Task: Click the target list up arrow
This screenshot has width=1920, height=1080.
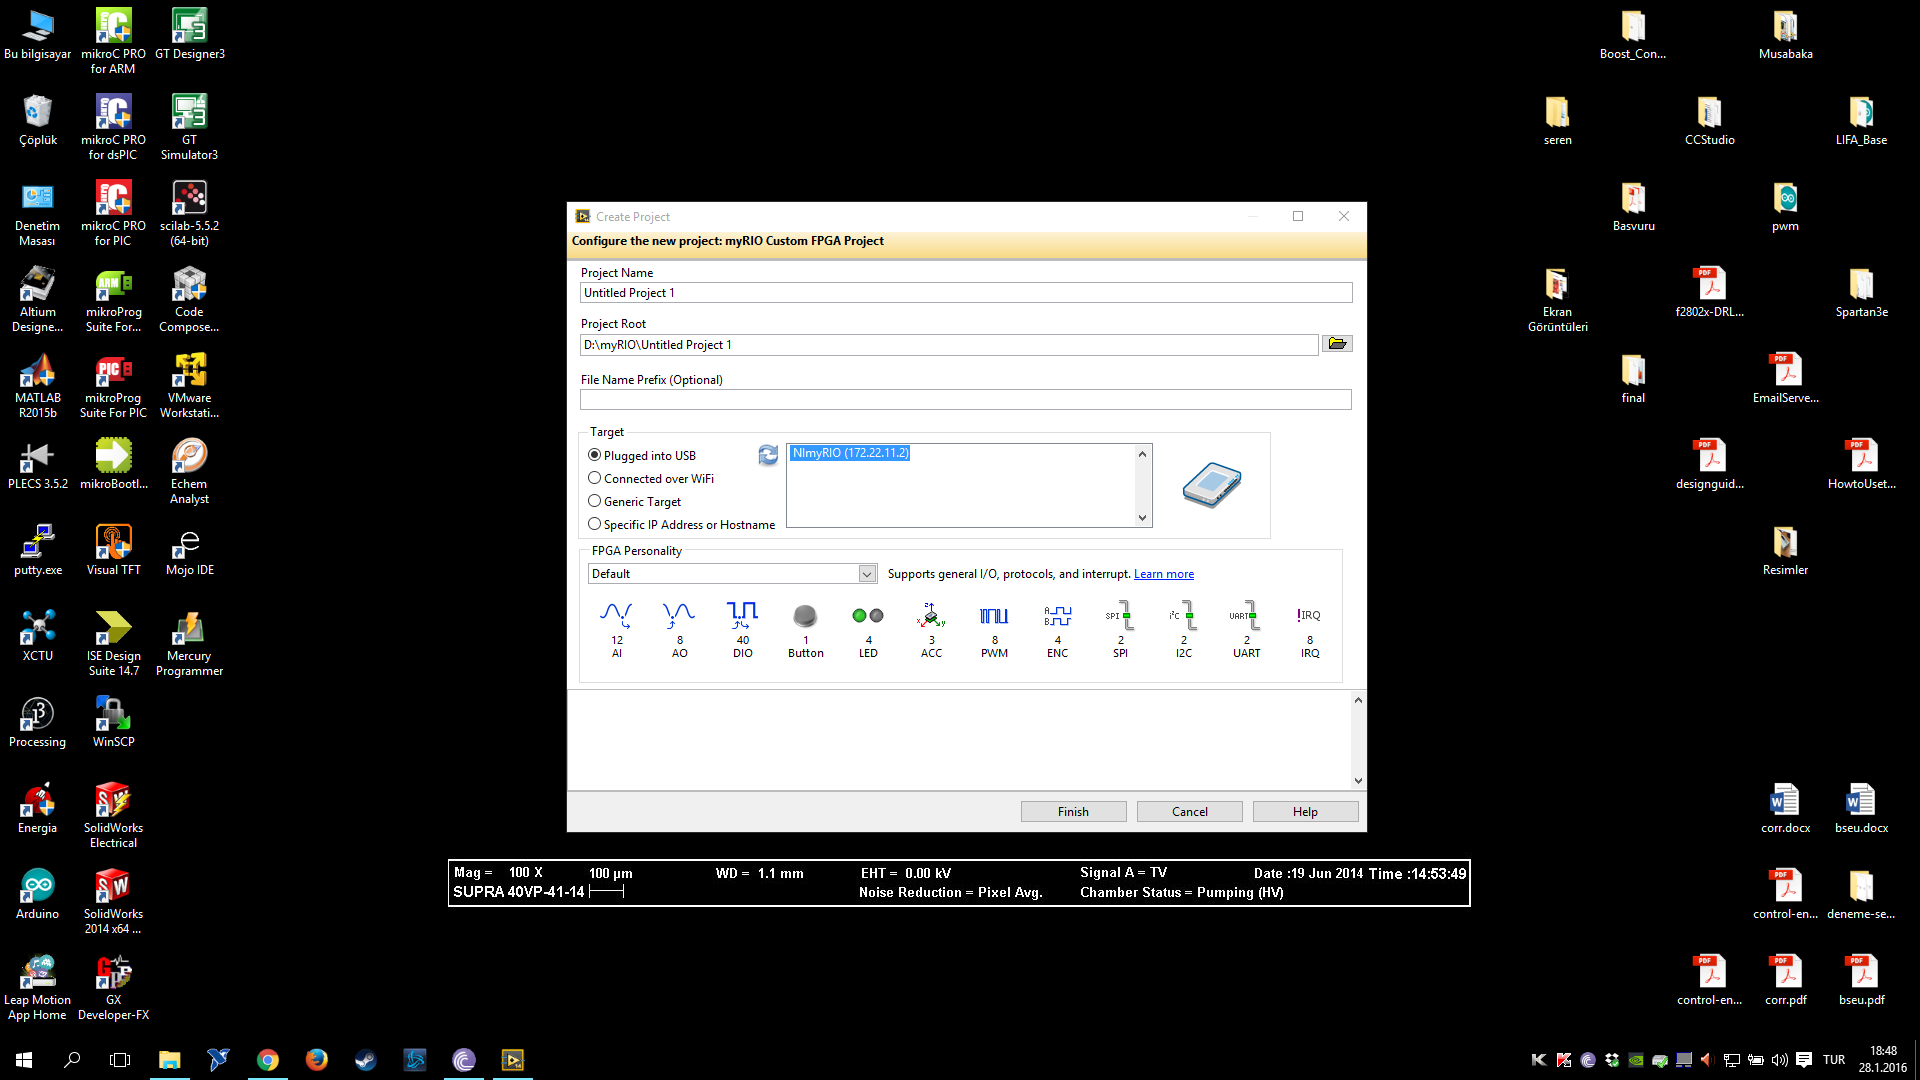Action: [x=1142, y=454]
